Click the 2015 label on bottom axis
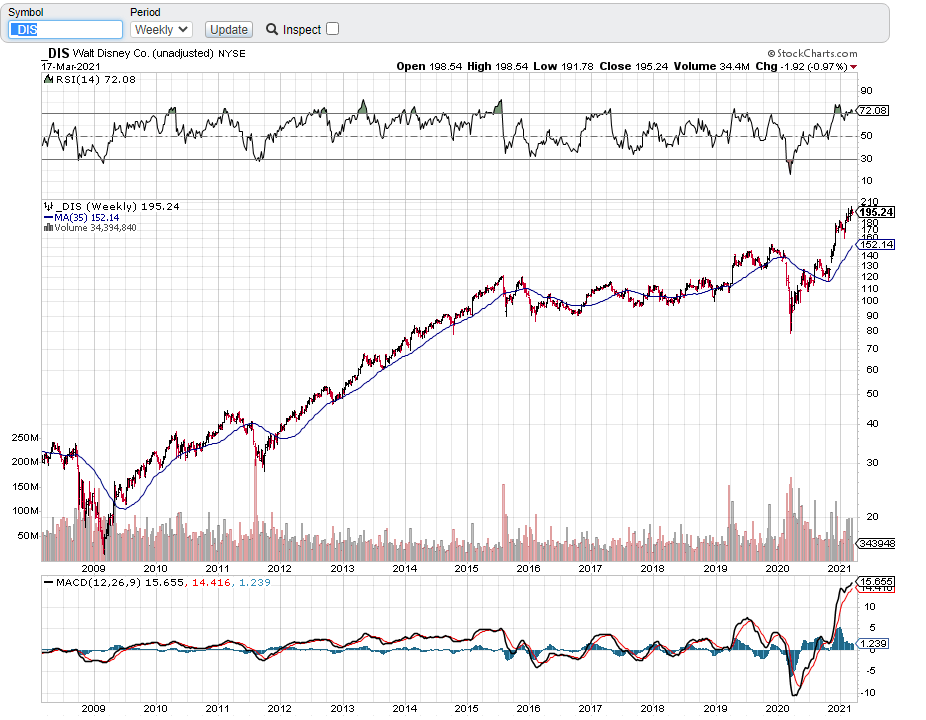This screenshot has width=926, height=720. click(x=467, y=708)
